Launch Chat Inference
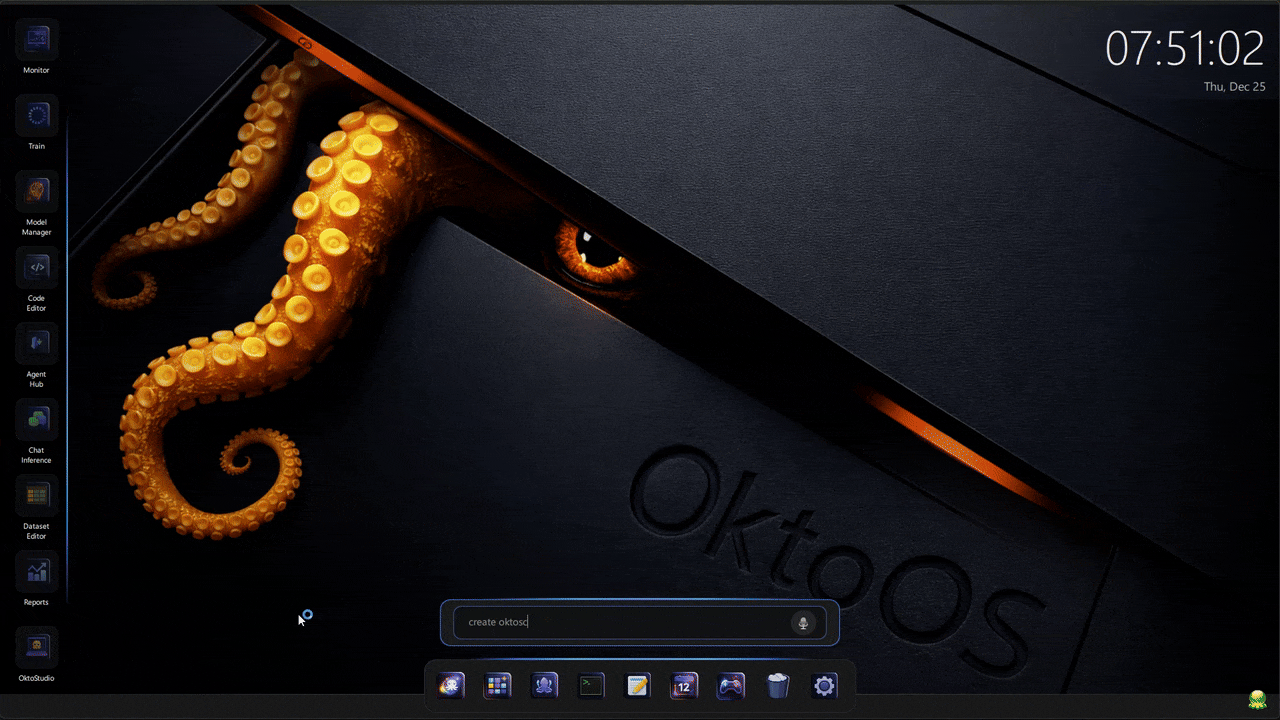The image size is (1280, 720). (36, 419)
